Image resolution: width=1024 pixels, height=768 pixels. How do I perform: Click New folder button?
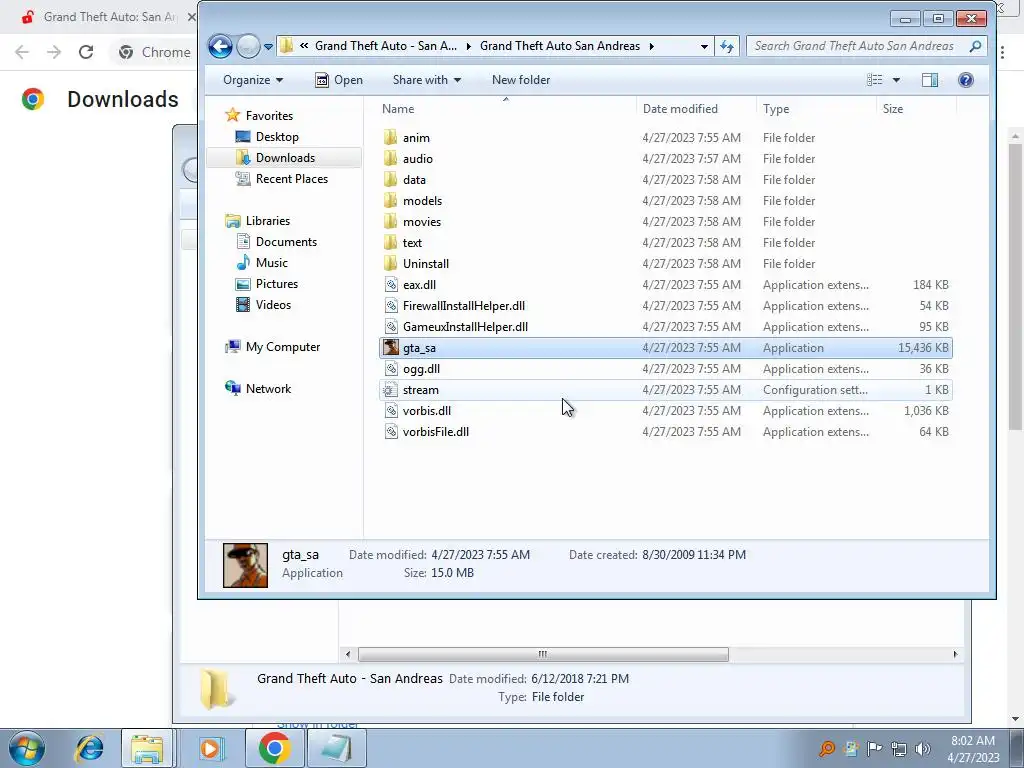(520, 80)
